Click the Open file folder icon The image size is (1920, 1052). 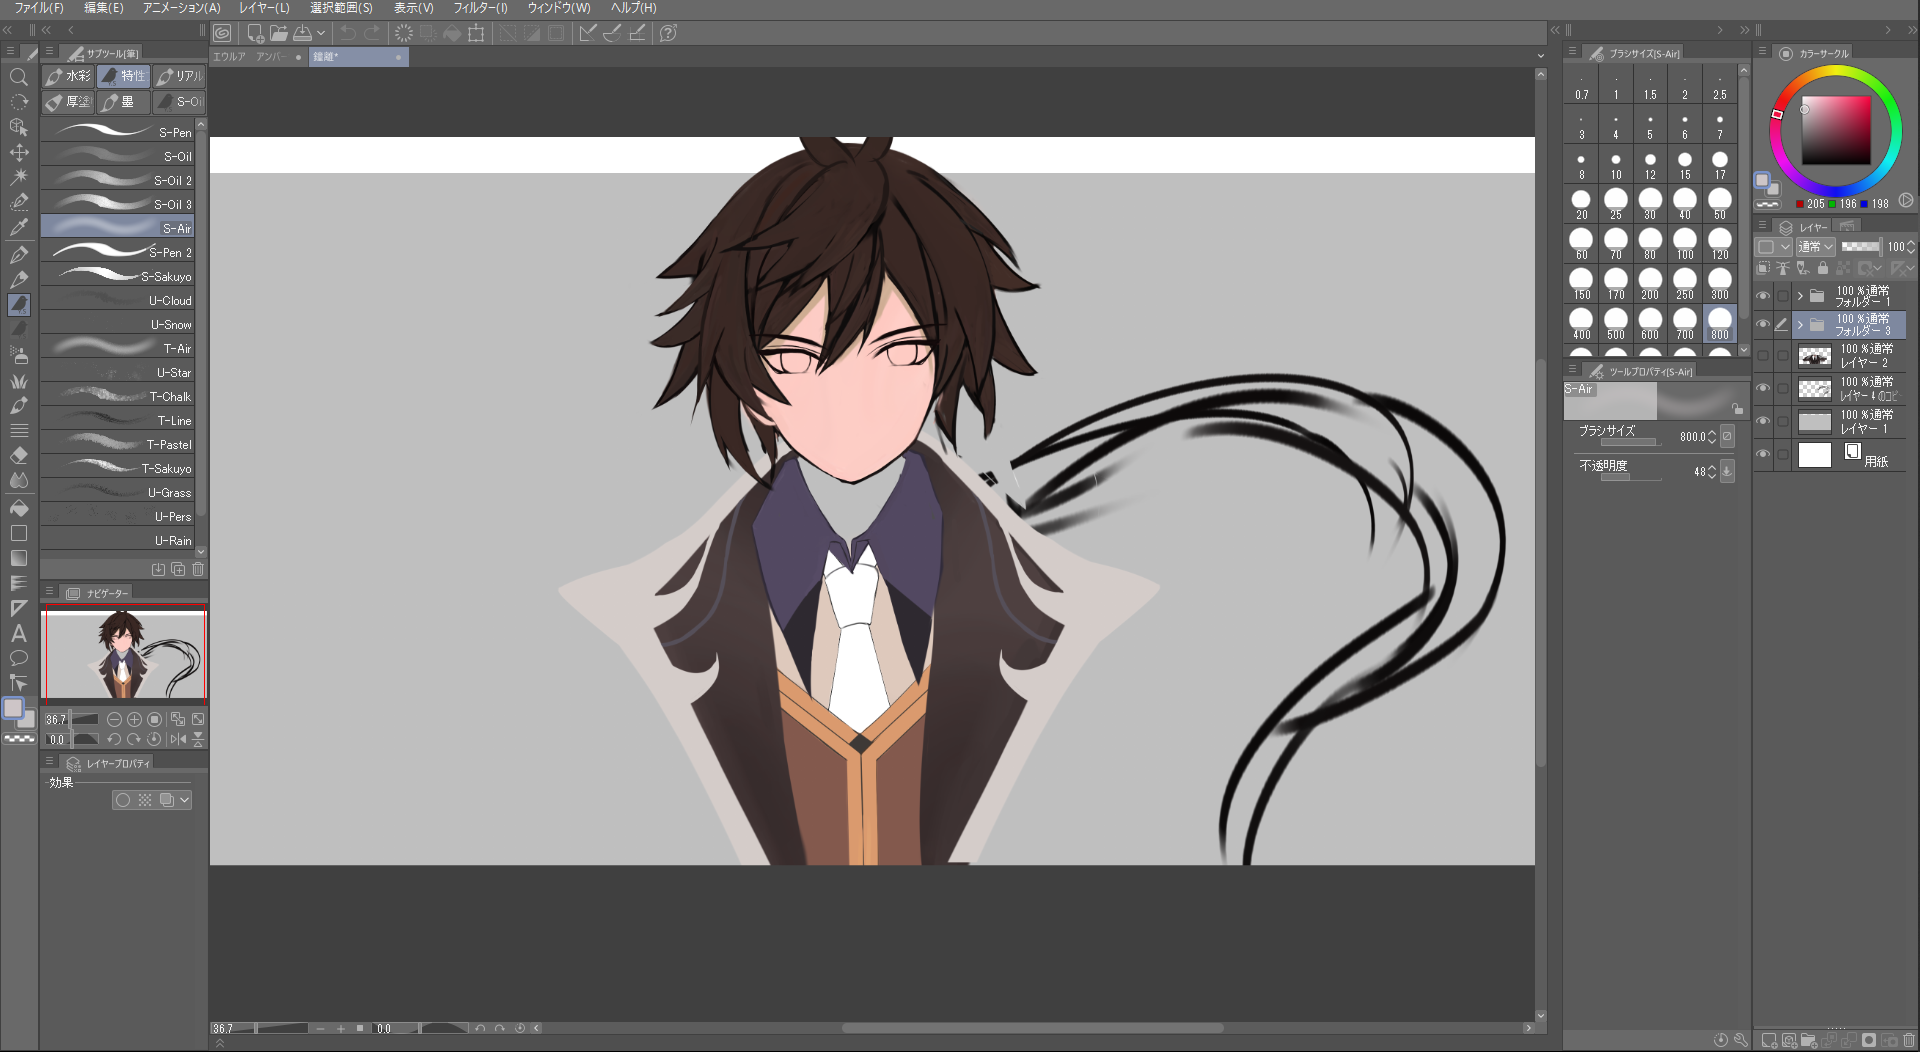pyautogui.click(x=279, y=33)
